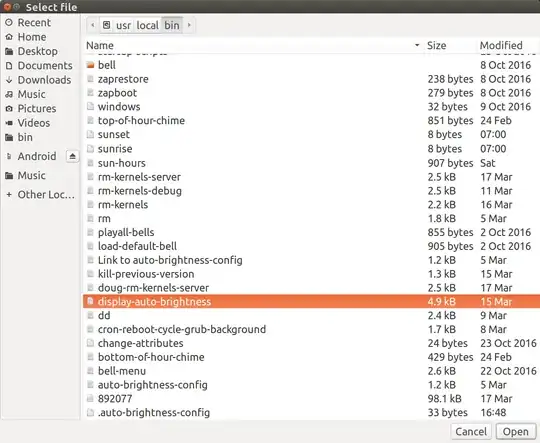Cancel the file selection dialog
The image size is (540, 443).
point(471,432)
